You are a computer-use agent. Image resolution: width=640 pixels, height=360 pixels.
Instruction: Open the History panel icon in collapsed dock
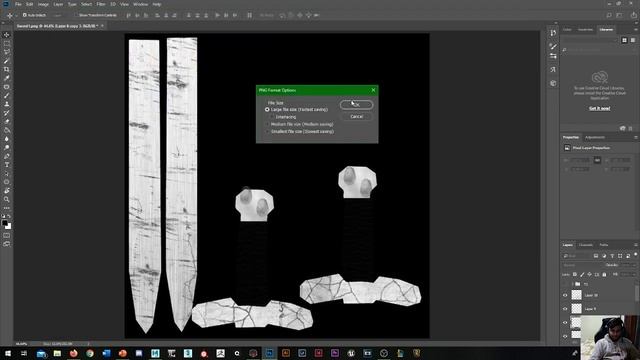point(553,33)
